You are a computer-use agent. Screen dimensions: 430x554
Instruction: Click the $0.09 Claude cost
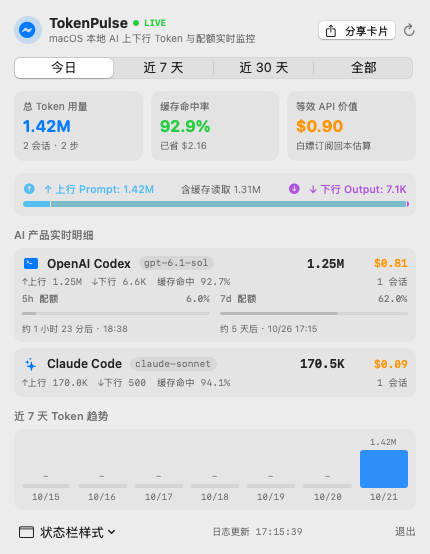(x=391, y=364)
